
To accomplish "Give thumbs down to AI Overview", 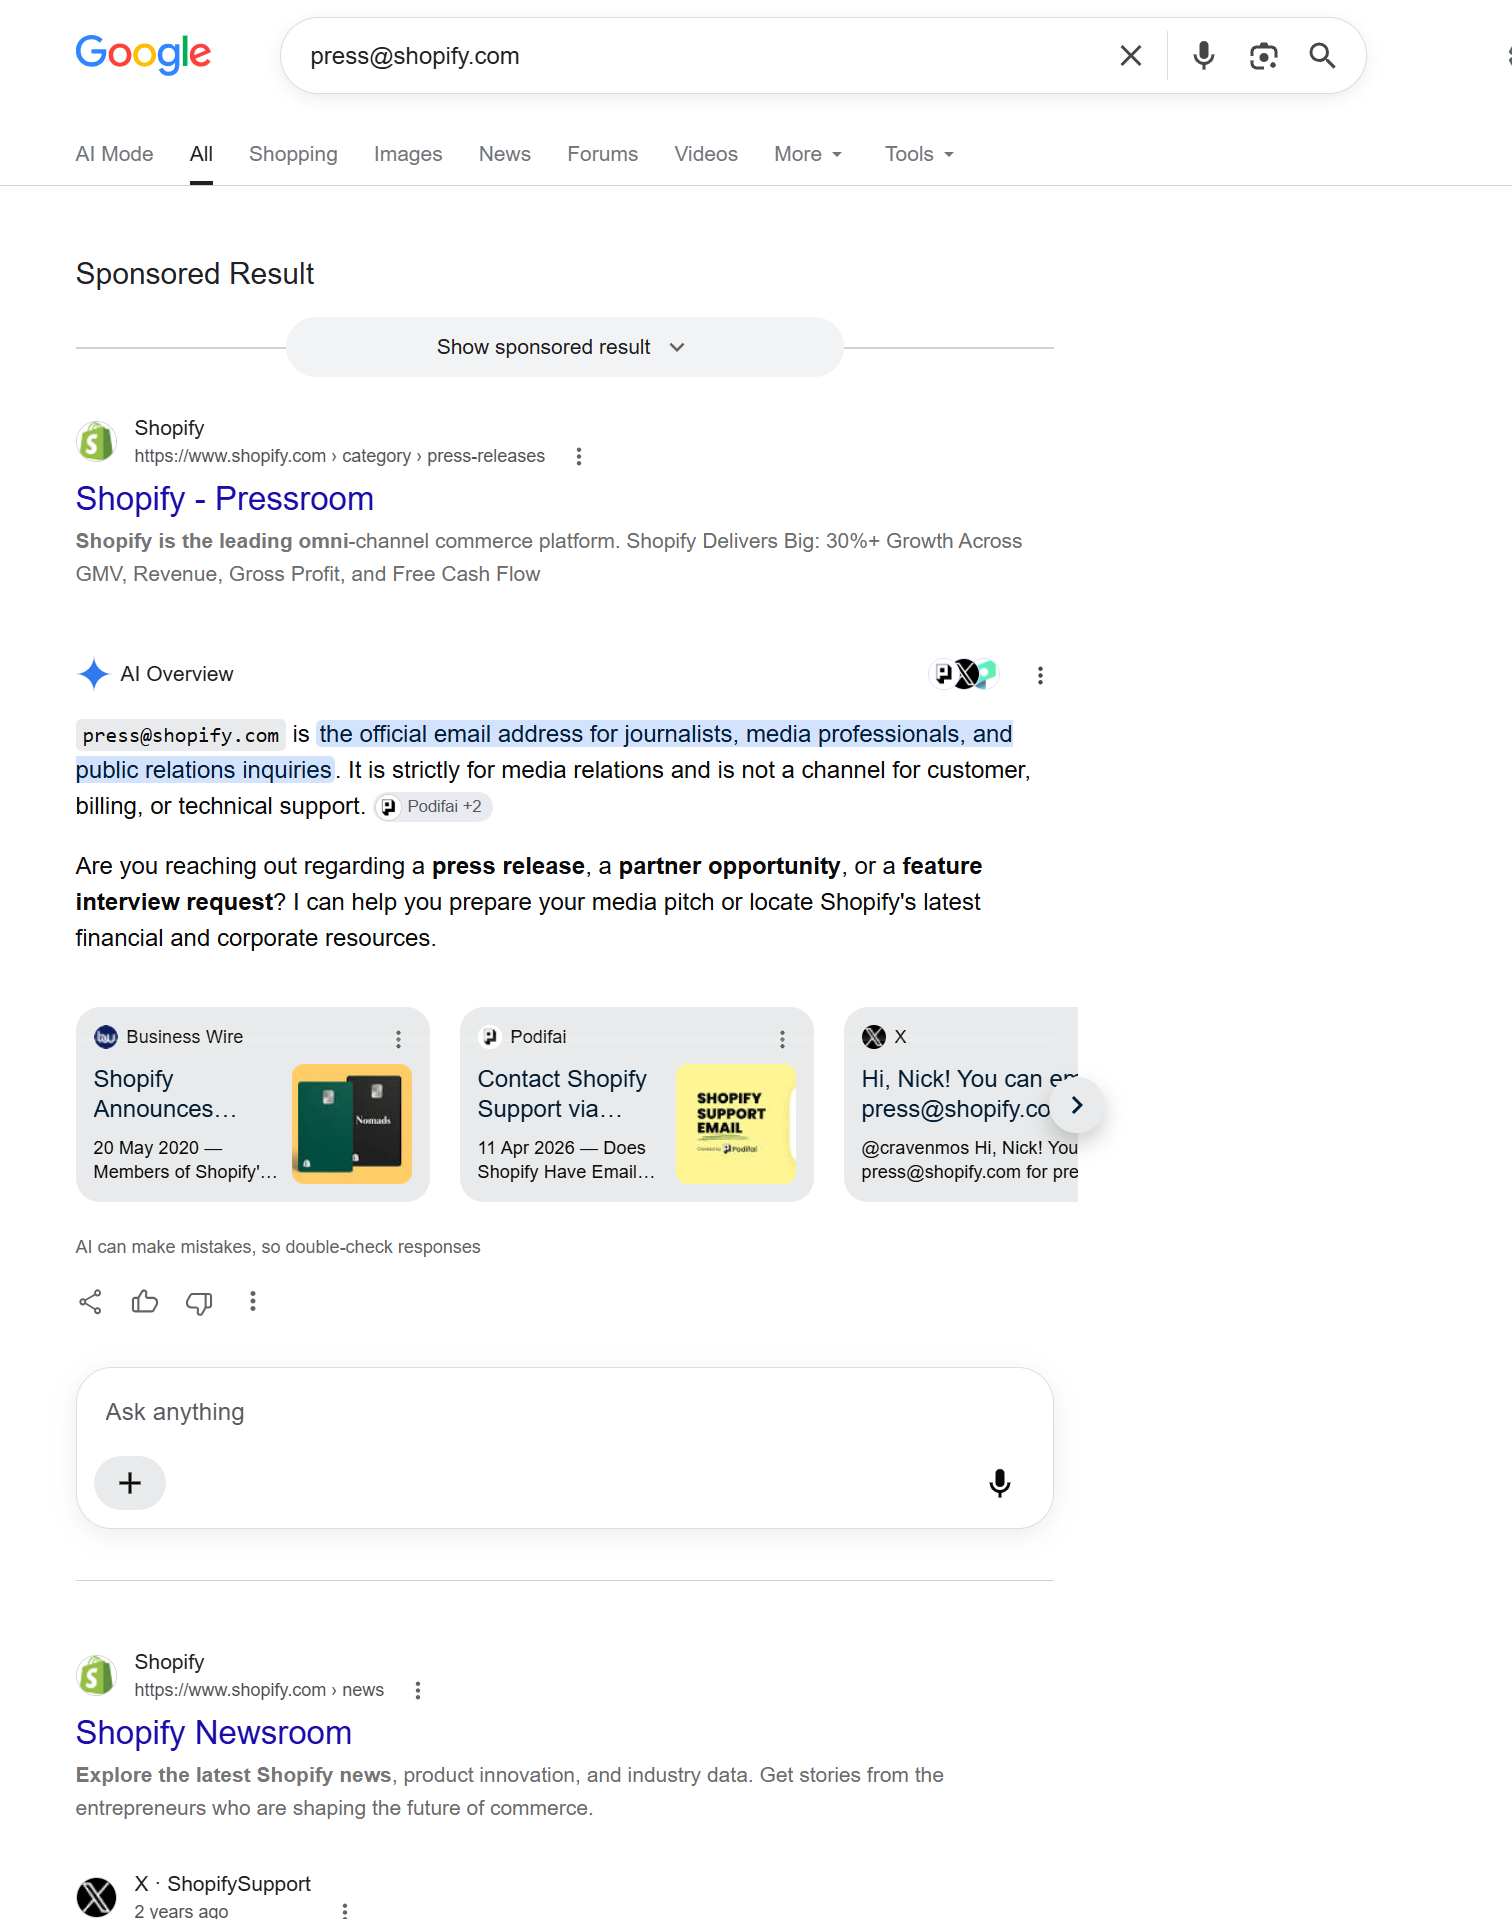I will tap(199, 1302).
